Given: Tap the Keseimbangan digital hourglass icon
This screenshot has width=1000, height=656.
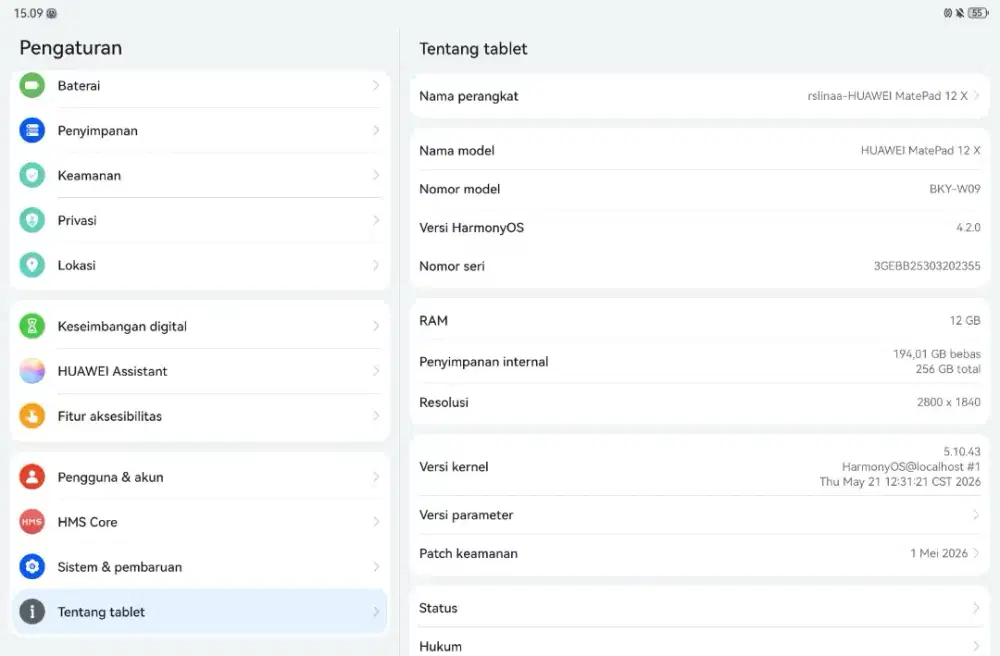Looking at the screenshot, I should [x=32, y=326].
